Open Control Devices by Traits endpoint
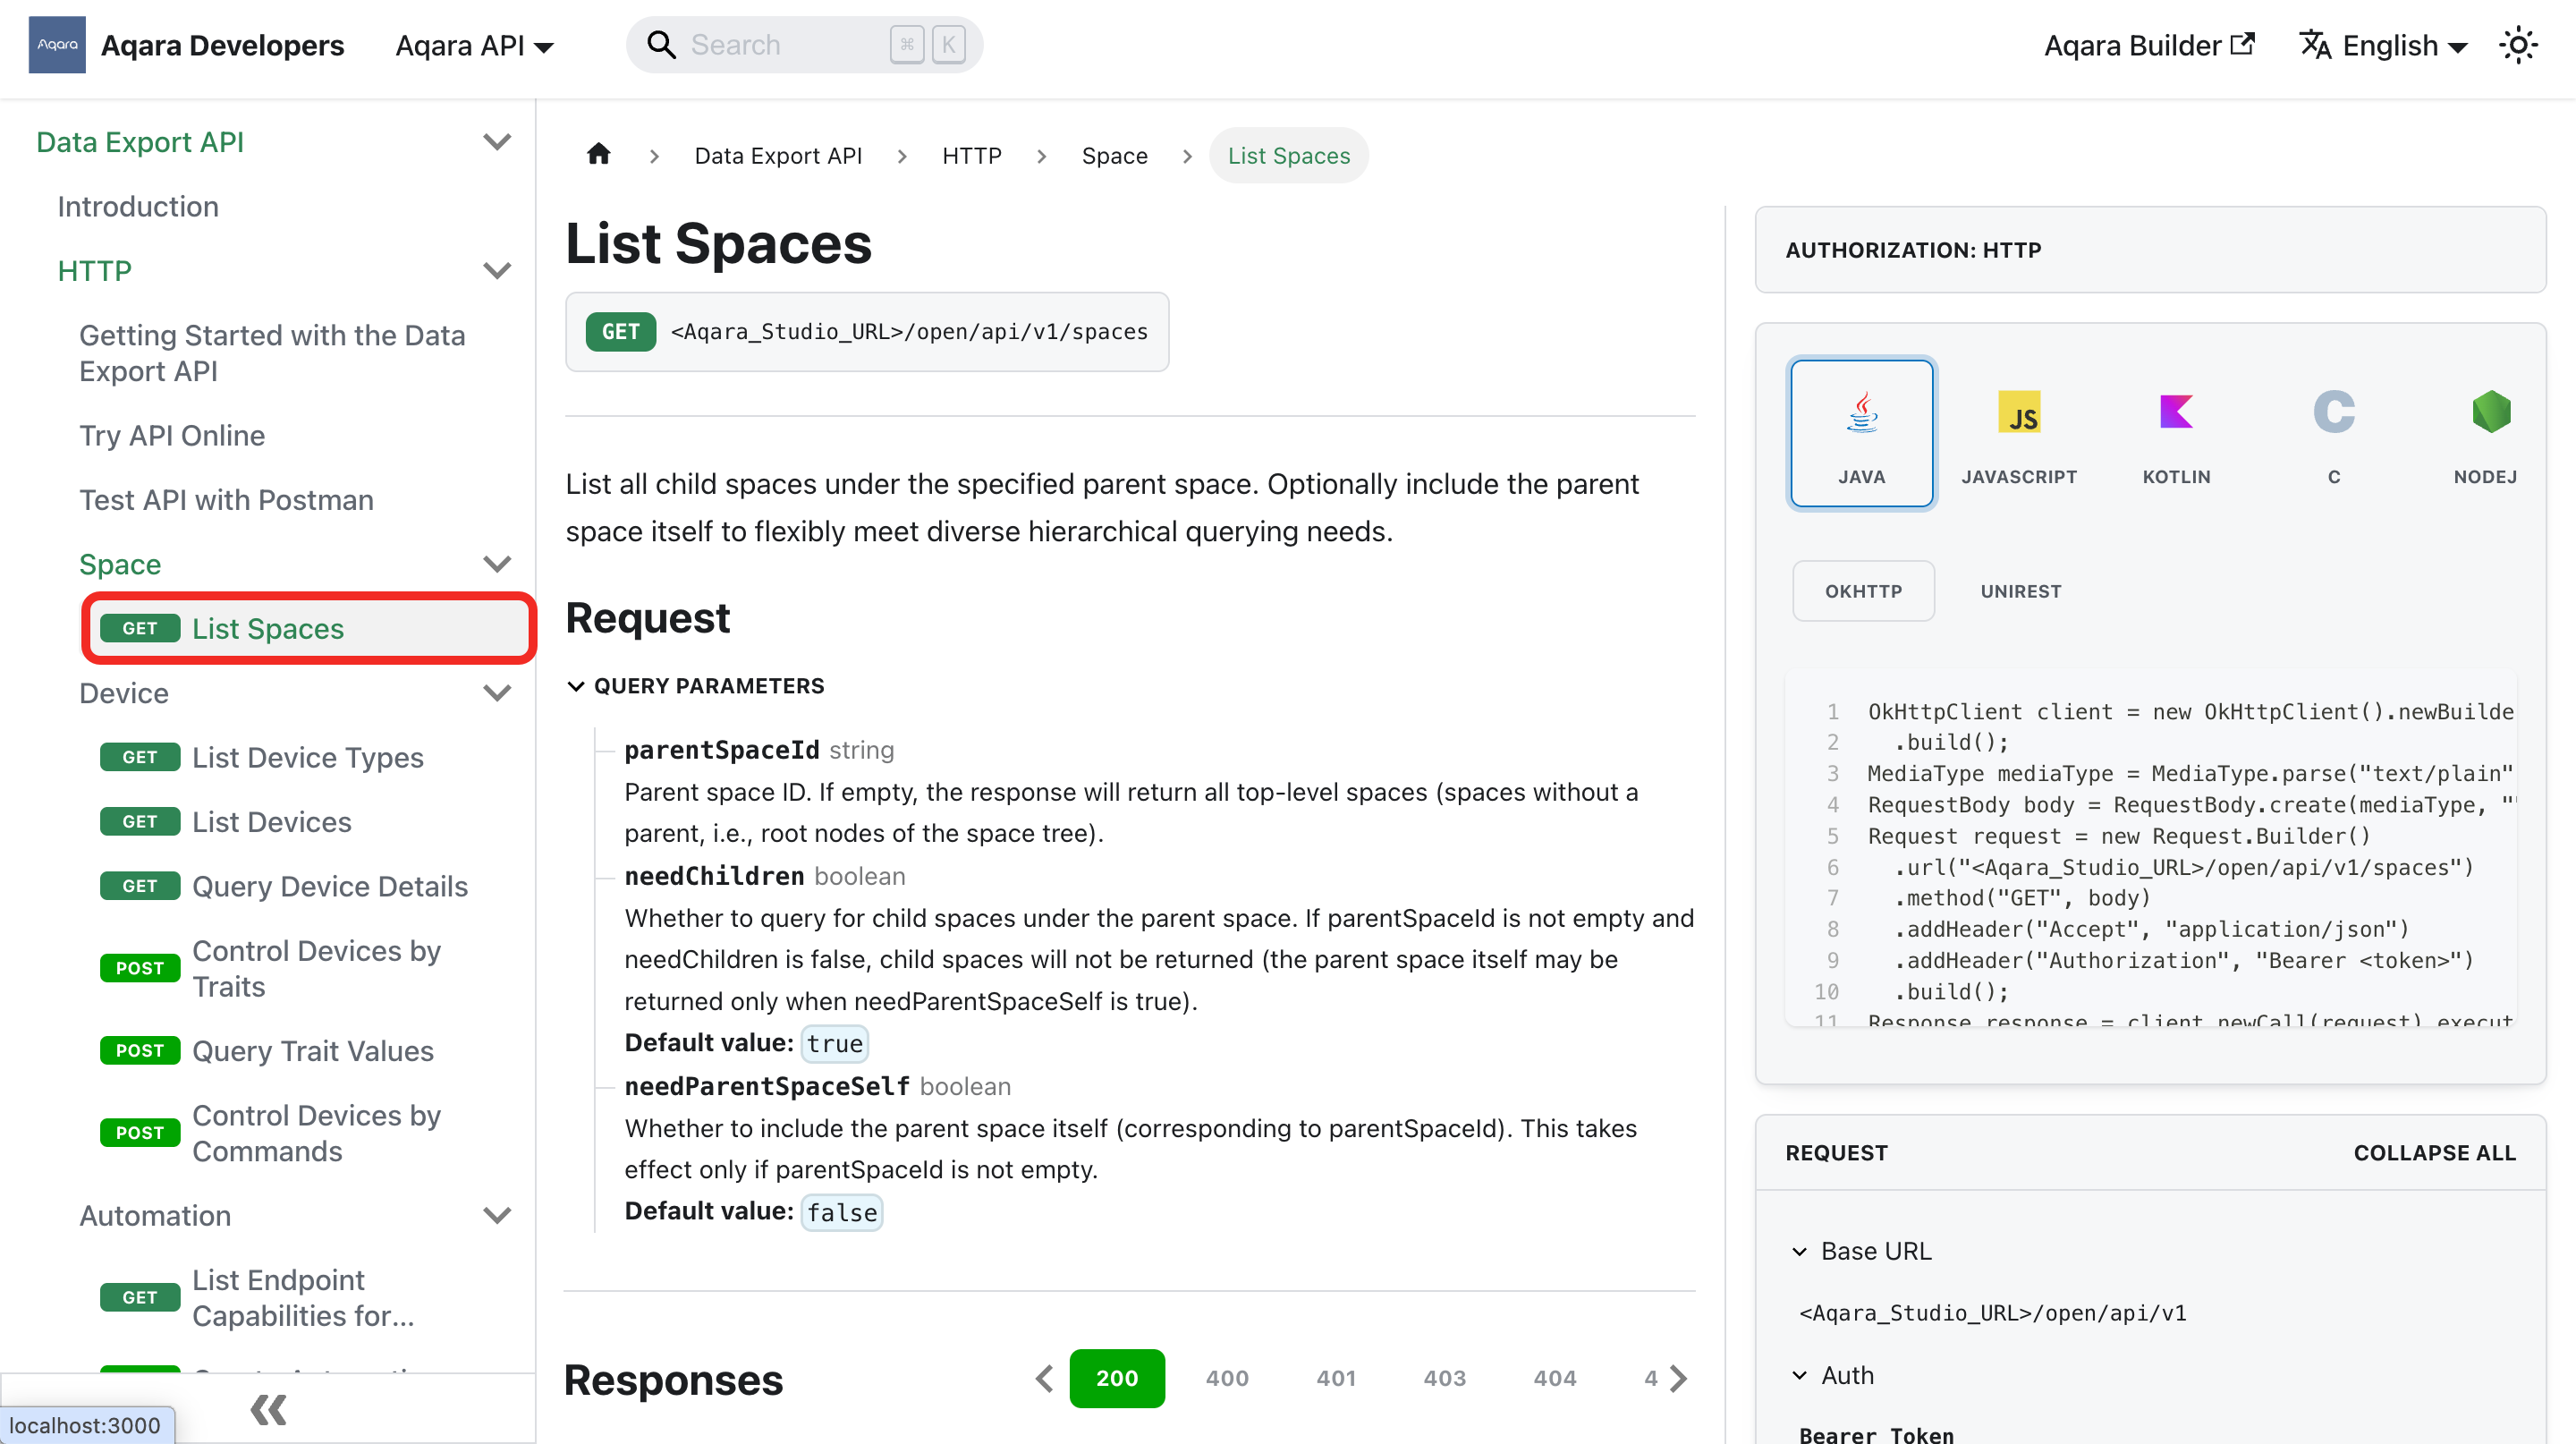Image resolution: width=2576 pixels, height=1444 pixels. (316, 968)
